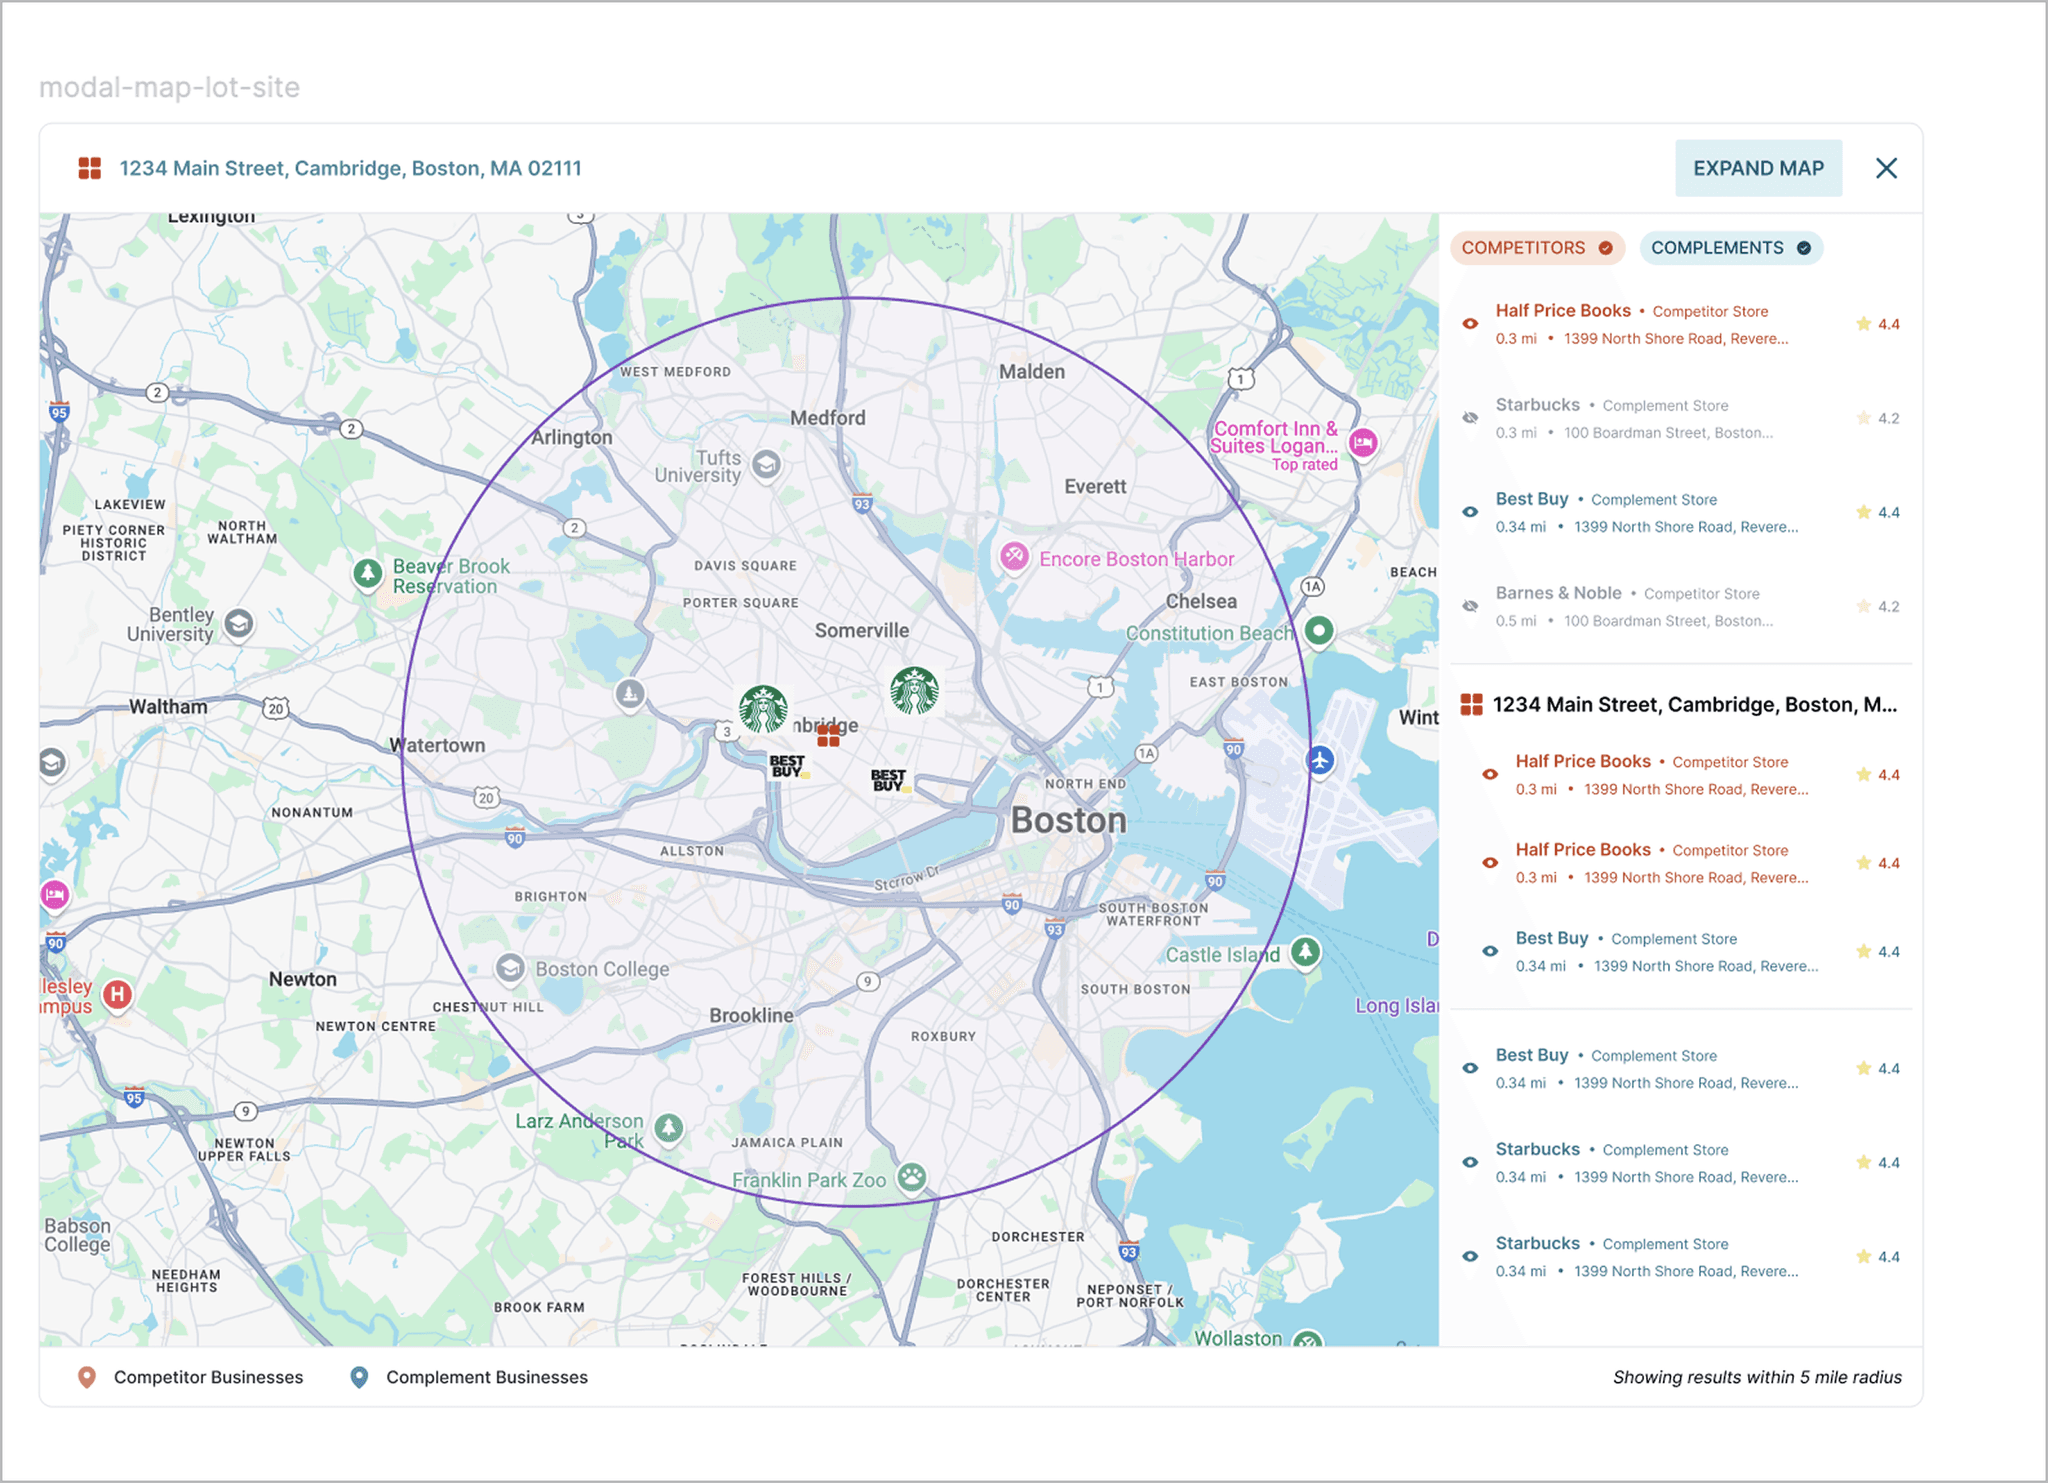
Task: Show the hidden Starbucks Boardman Street listing
Action: [1470, 418]
